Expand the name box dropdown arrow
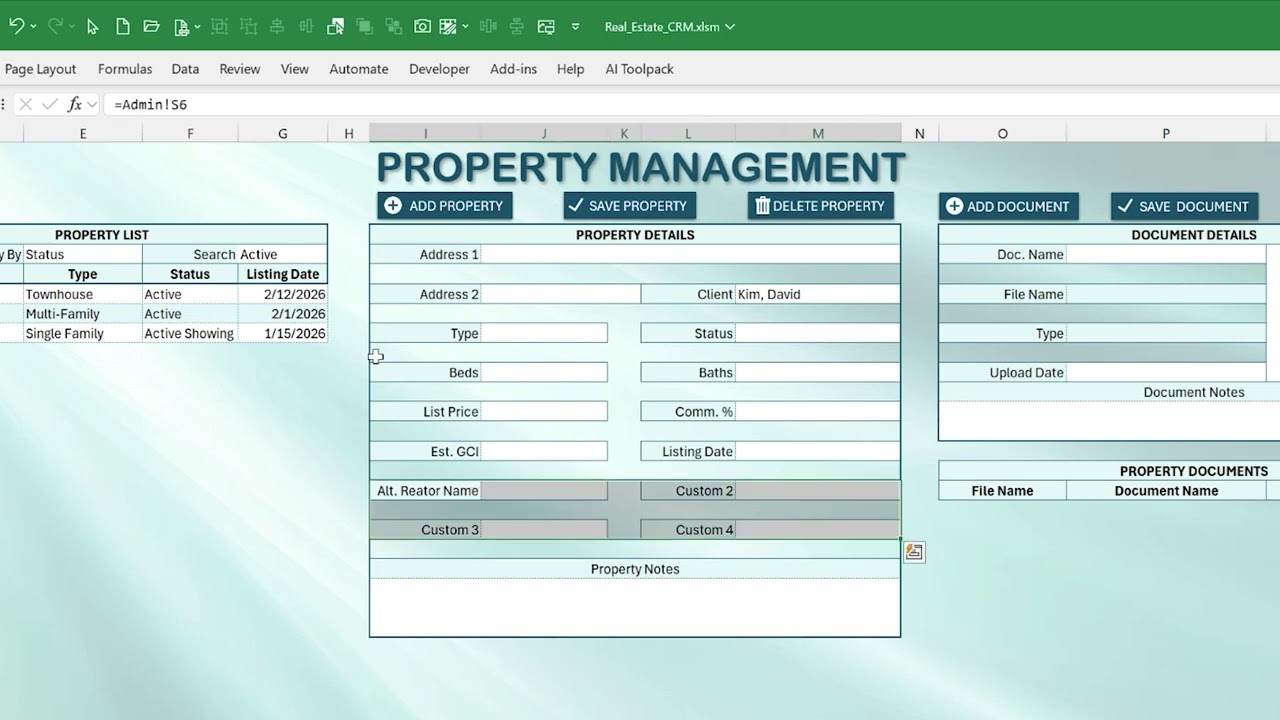This screenshot has height=720, width=1280. [x=92, y=104]
